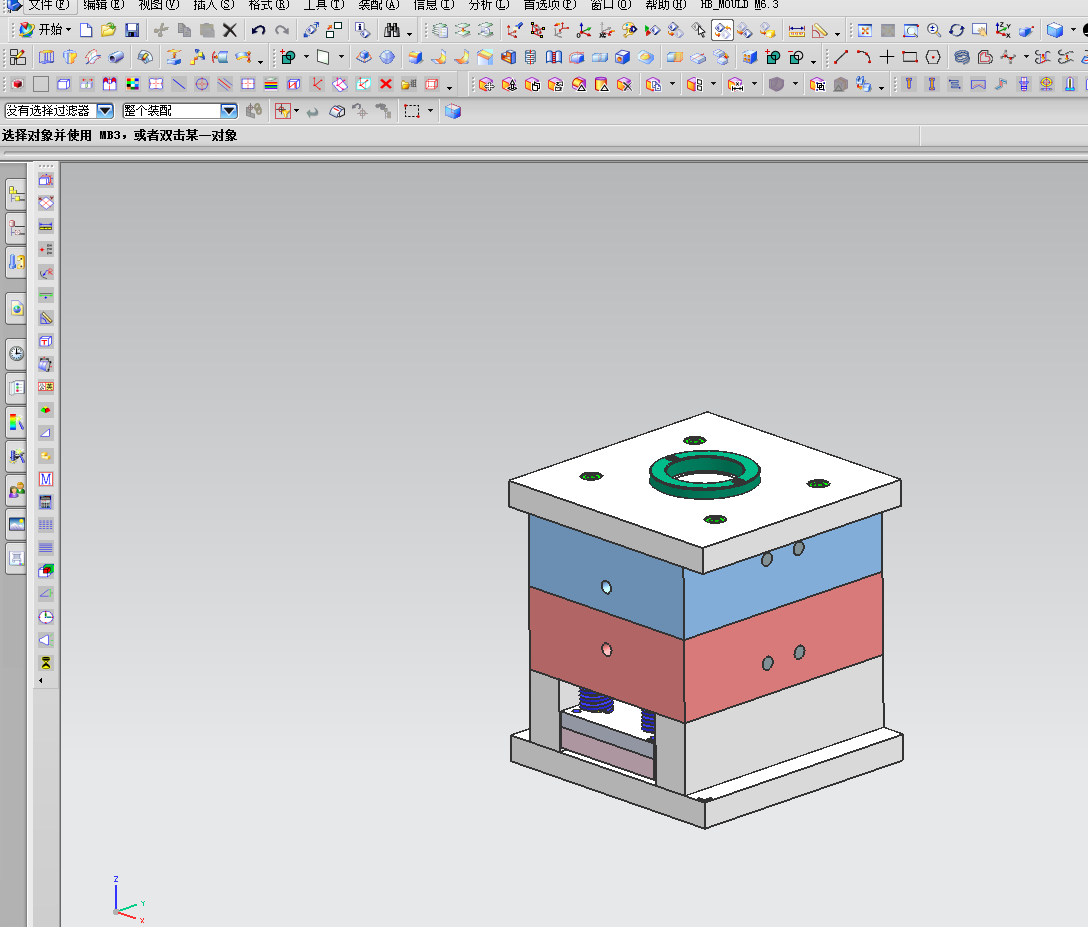Create a new file with New icon
The width and height of the screenshot is (1088, 927).
point(86,30)
